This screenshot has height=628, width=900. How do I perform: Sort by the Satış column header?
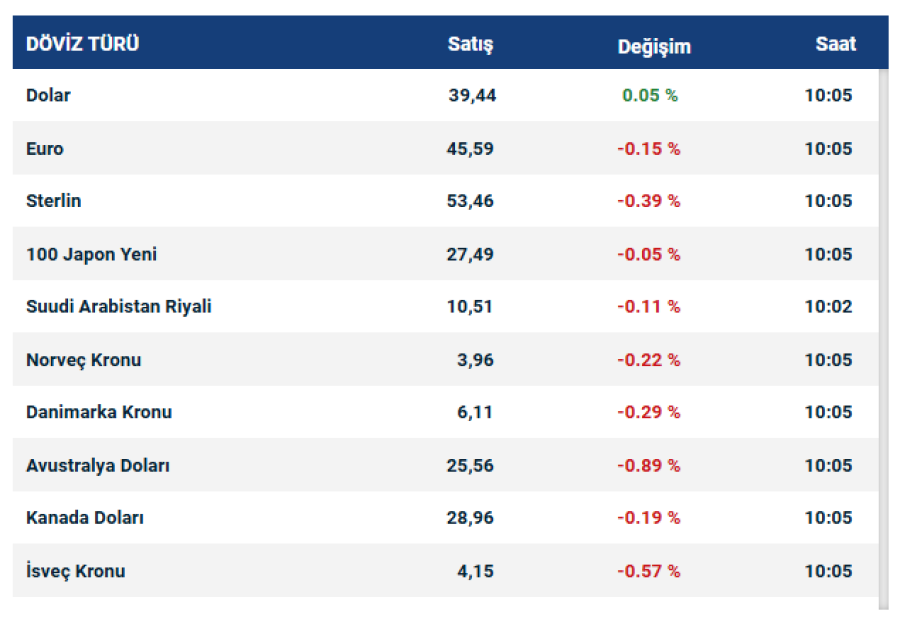pos(470,45)
